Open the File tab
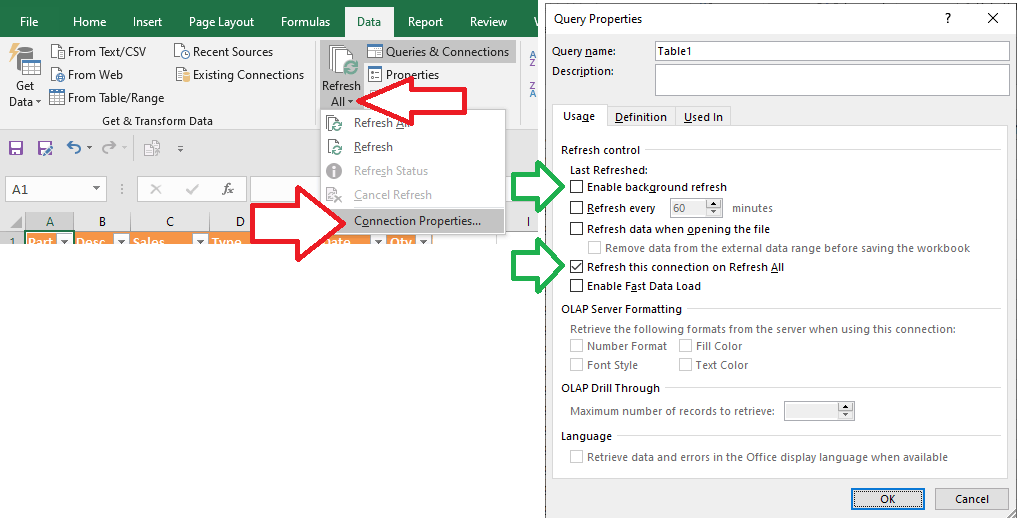Screen dimensions: 1018x518 point(29,21)
